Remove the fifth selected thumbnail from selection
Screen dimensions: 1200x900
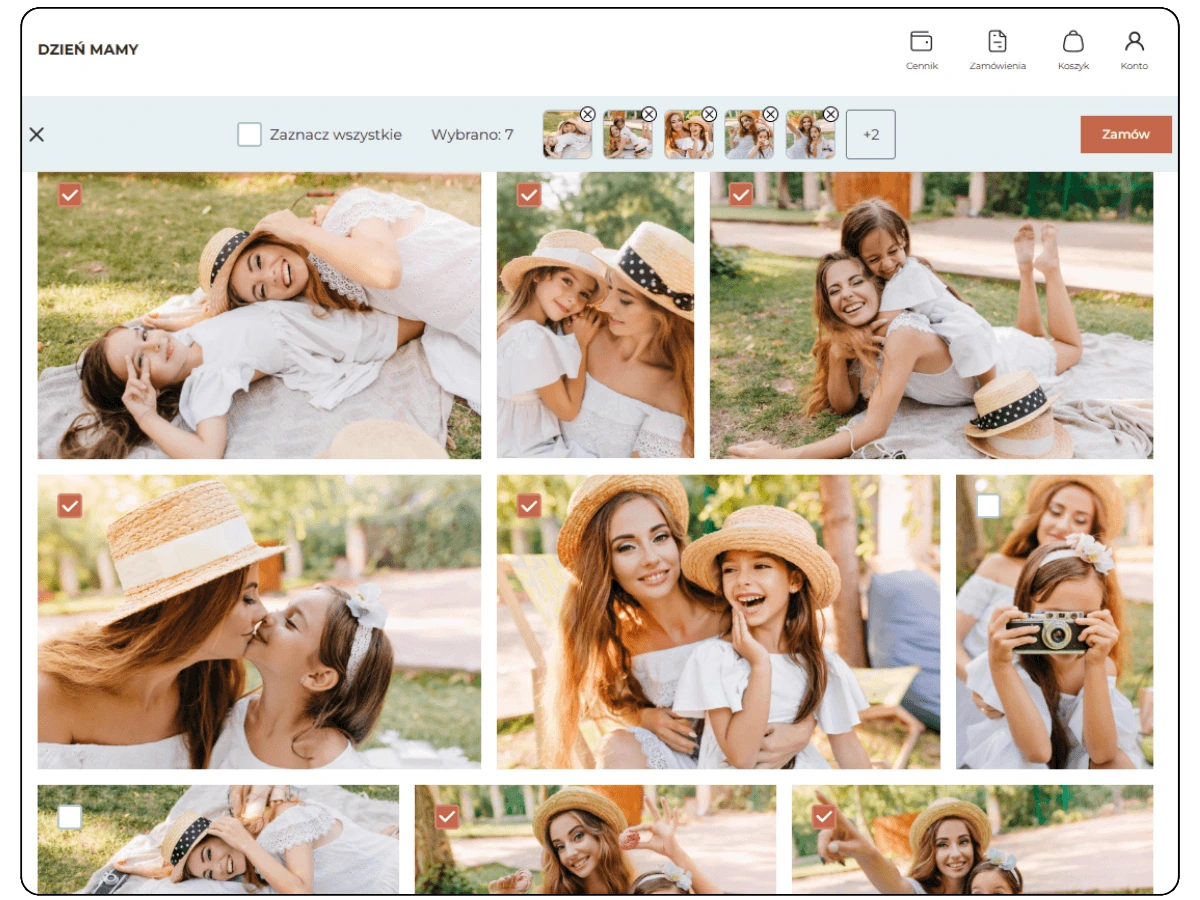tap(830, 114)
